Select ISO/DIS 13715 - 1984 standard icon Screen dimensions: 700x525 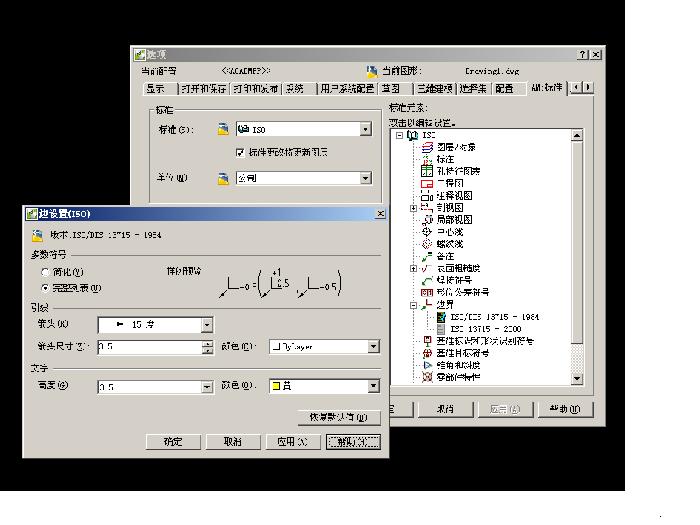point(441,317)
